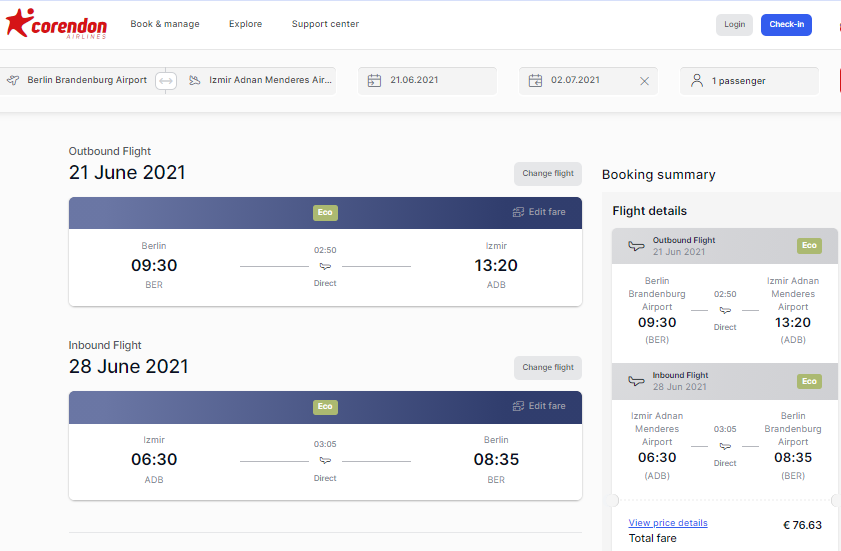Click the return date calendar icon

click(x=535, y=80)
